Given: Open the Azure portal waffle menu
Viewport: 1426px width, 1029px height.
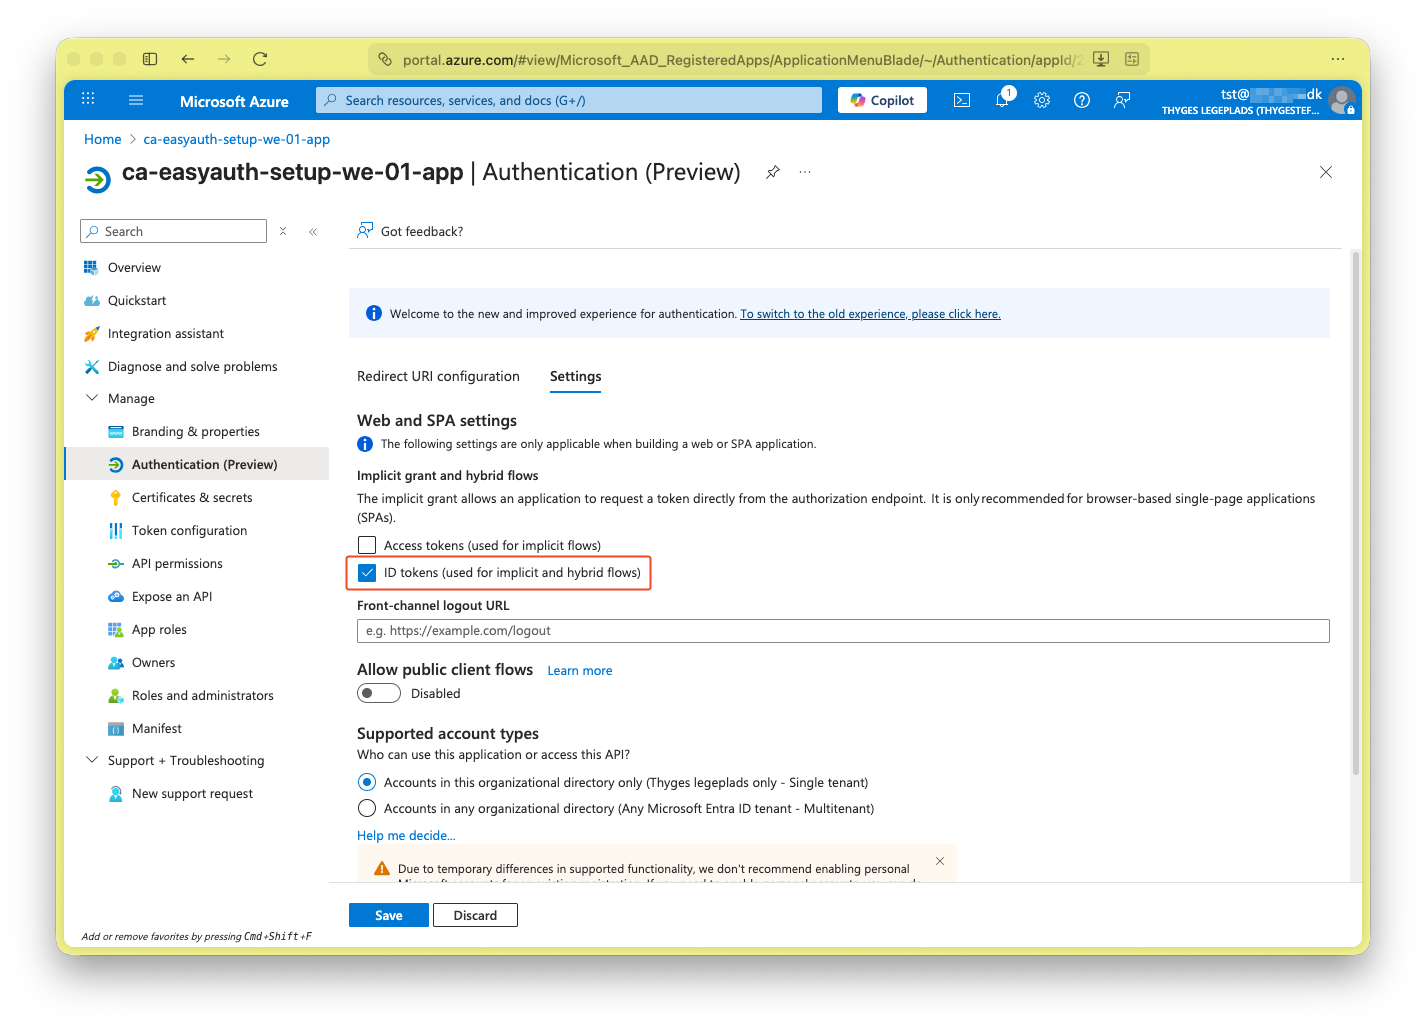Looking at the screenshot, I should [88, 99].
